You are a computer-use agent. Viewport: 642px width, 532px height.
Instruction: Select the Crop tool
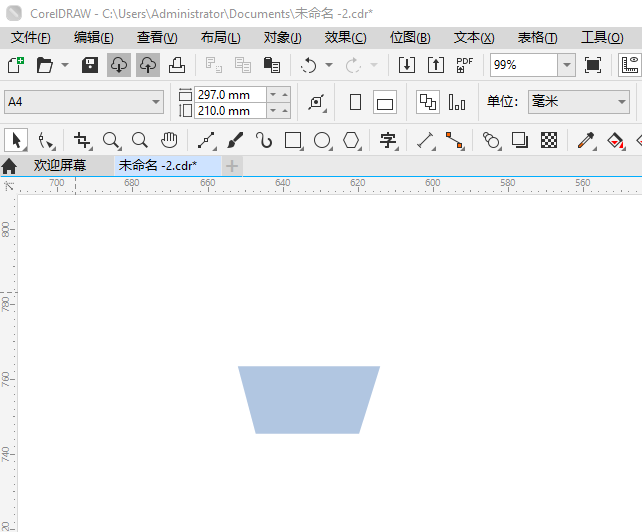[x=82, y=140]
